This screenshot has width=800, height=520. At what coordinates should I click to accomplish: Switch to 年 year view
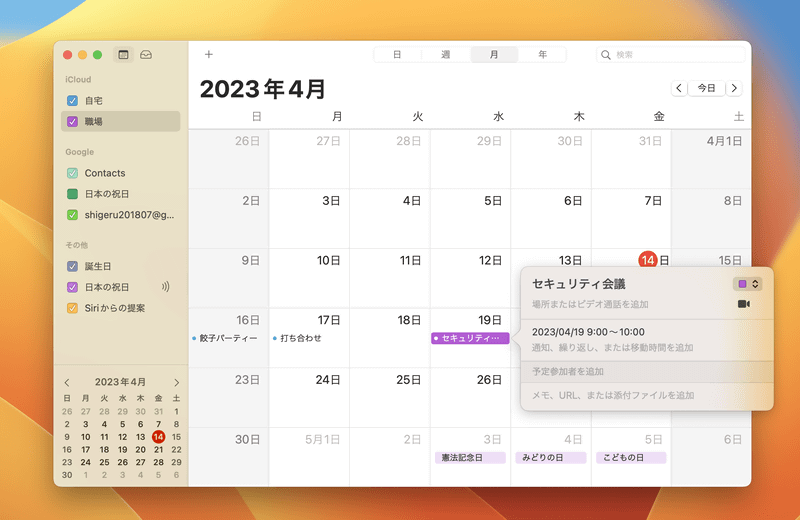[x=542, y=55]
